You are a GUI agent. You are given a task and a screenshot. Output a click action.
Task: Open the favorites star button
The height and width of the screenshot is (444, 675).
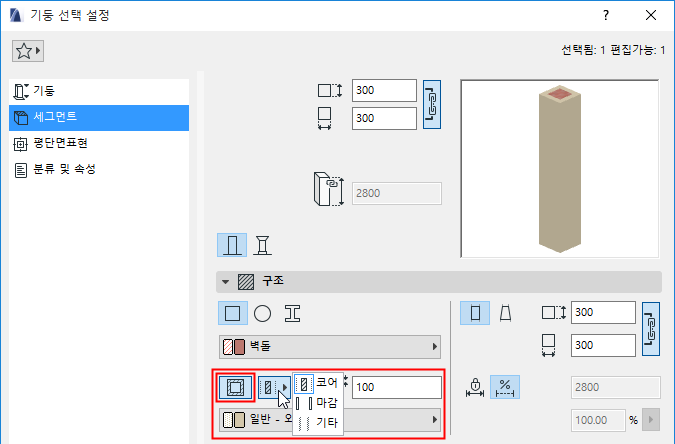click(x=28, y=51)
